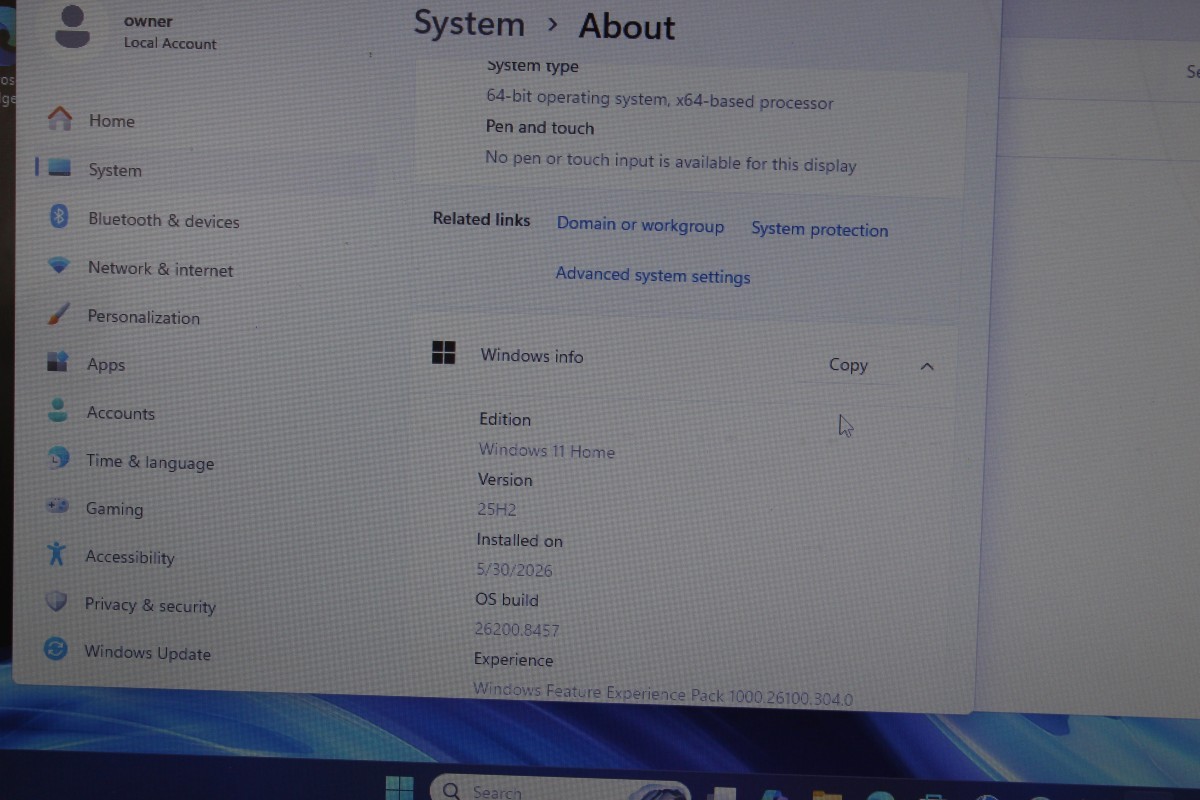Open Advanced system settings link
Screen dimensions: 1200x800
pos(653,275)
